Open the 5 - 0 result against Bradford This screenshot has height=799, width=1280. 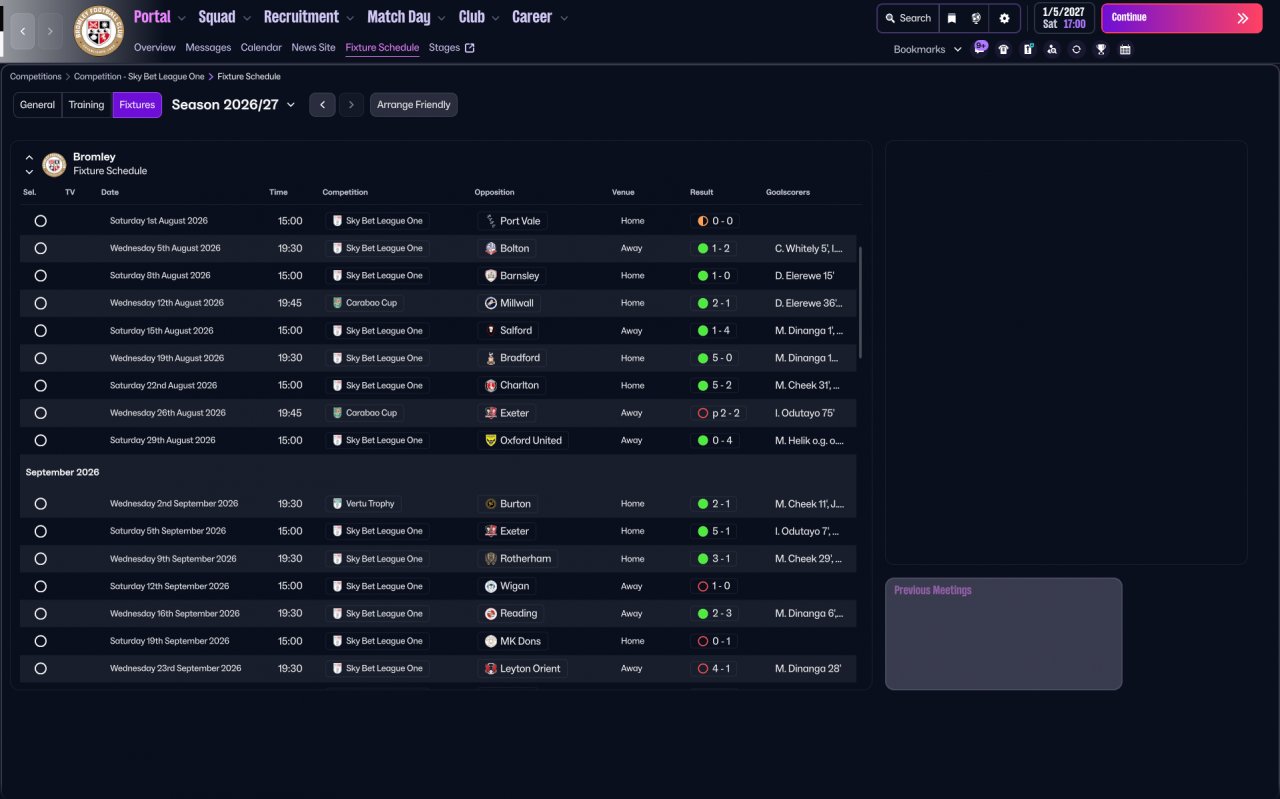point(715,358)
